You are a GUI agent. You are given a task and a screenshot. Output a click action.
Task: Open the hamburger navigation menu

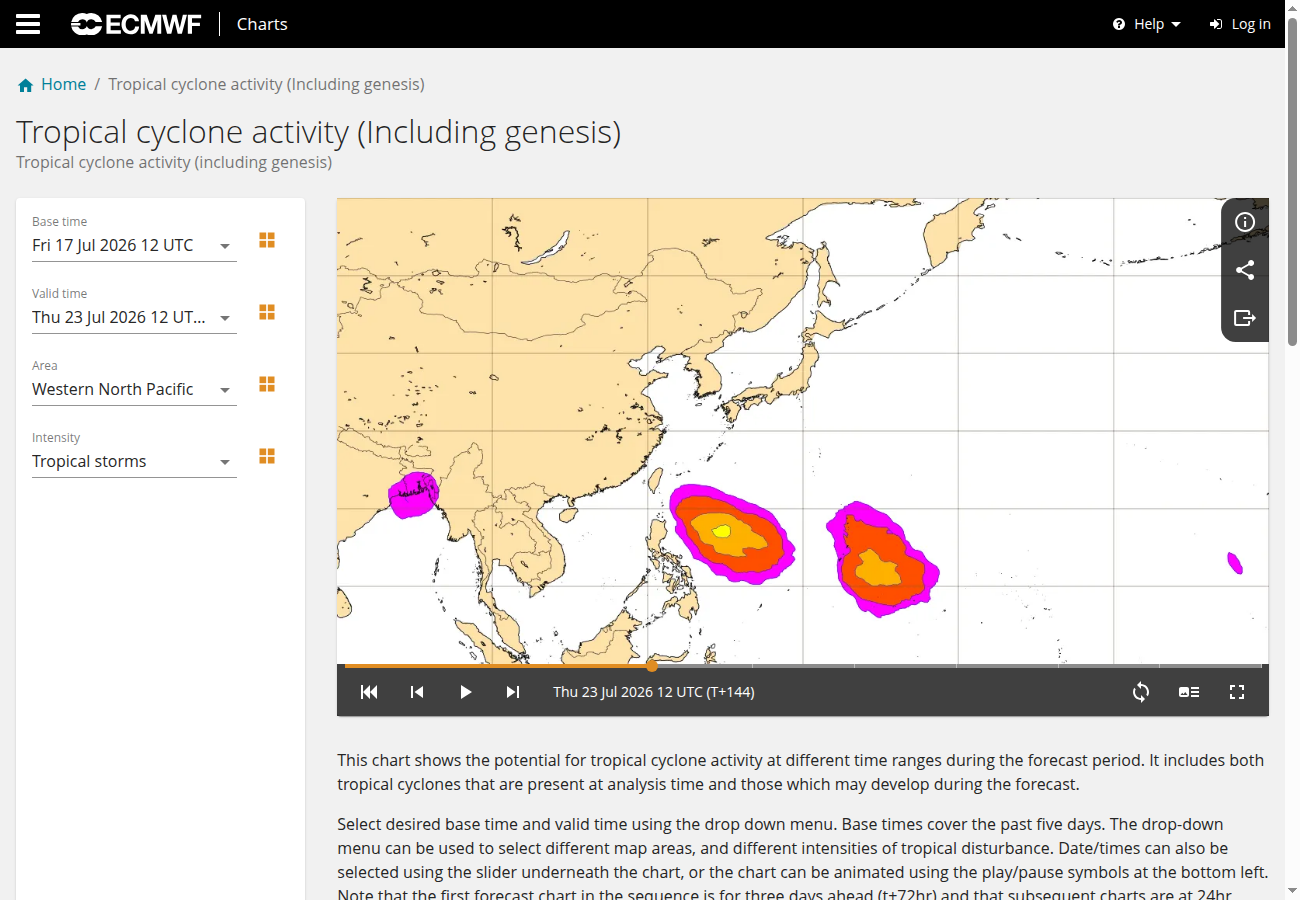point(28,24)
